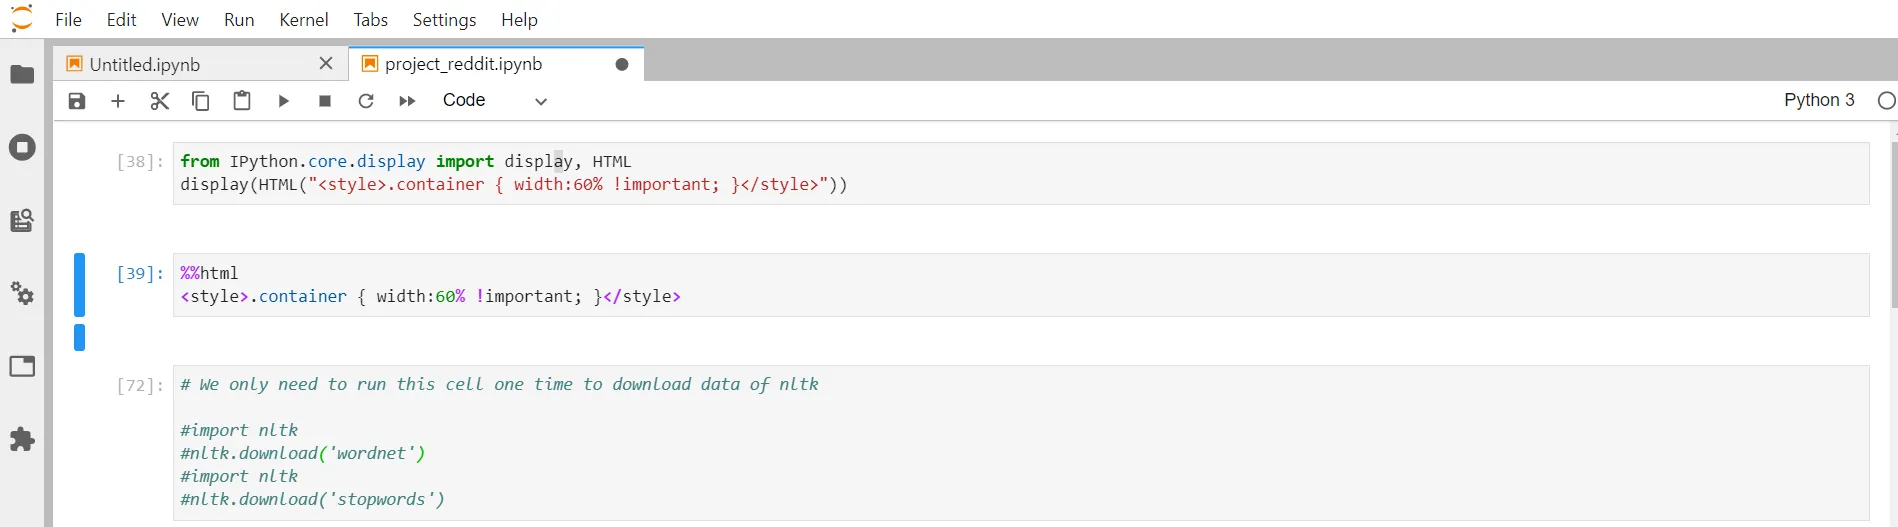Restart kernel and run all cells
Image resolution: width=1898 pixels, height=527 pixels.
(407, 101)
